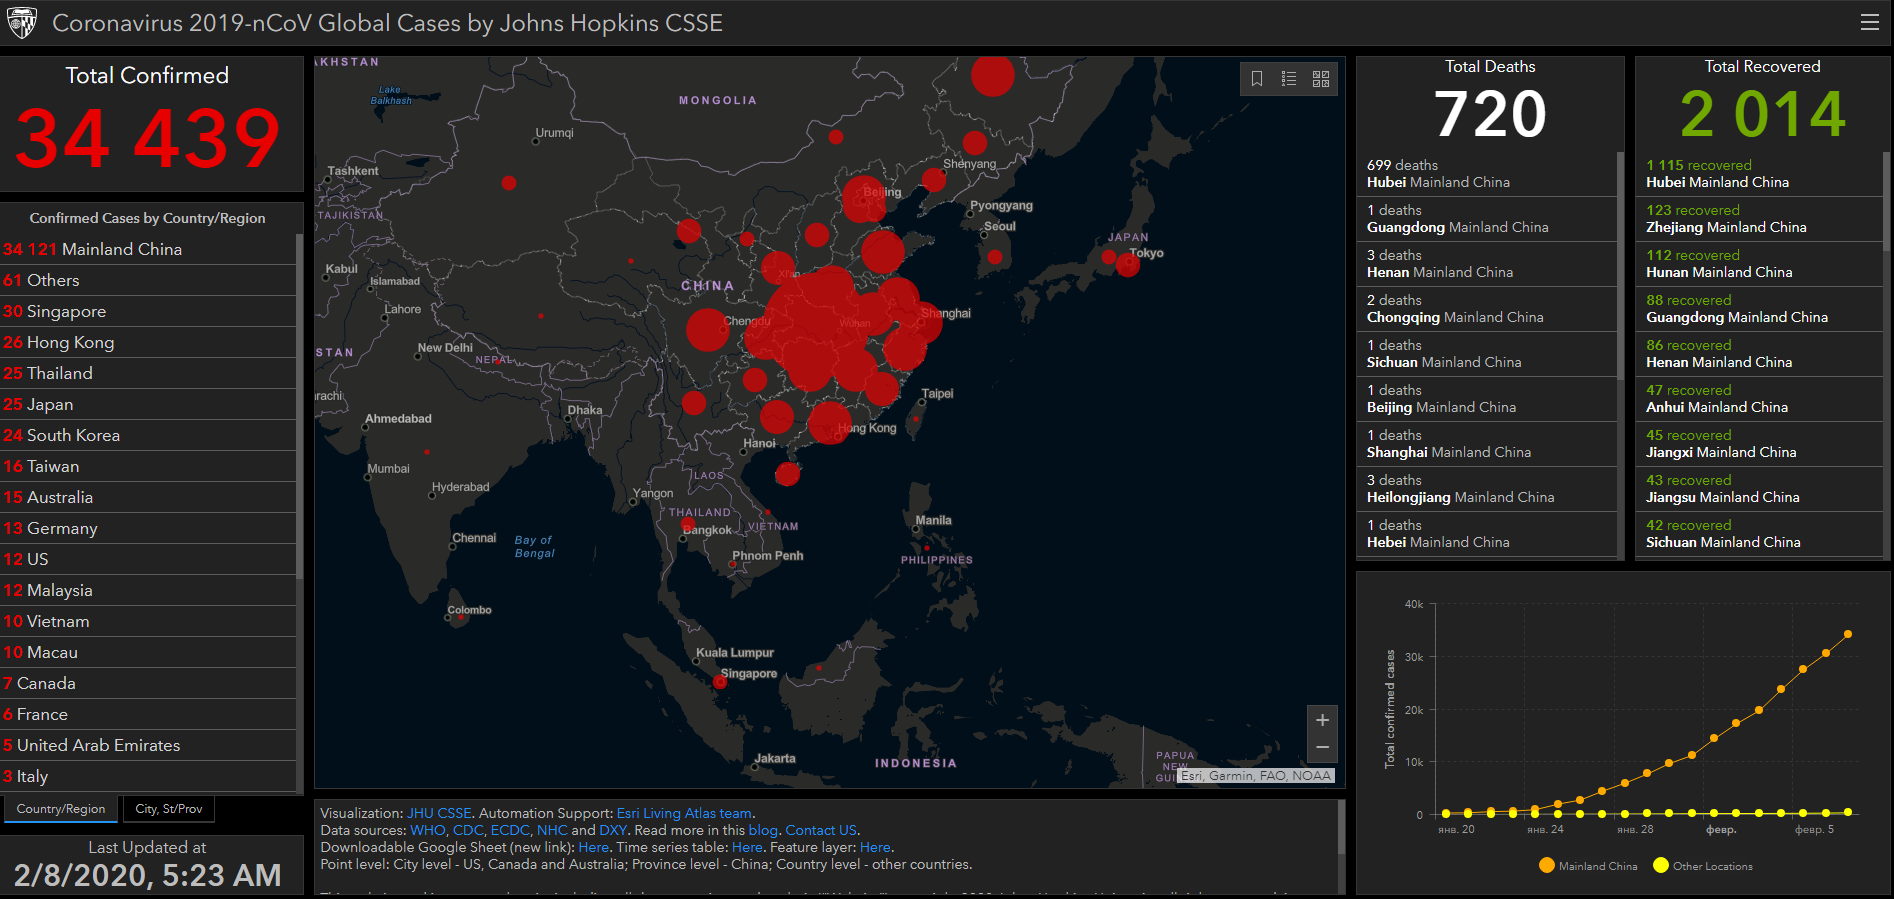The height and width of the screenshot is (899, 1894).
Task: Switch to the Country/Region tab
Action: pos(61,809)
